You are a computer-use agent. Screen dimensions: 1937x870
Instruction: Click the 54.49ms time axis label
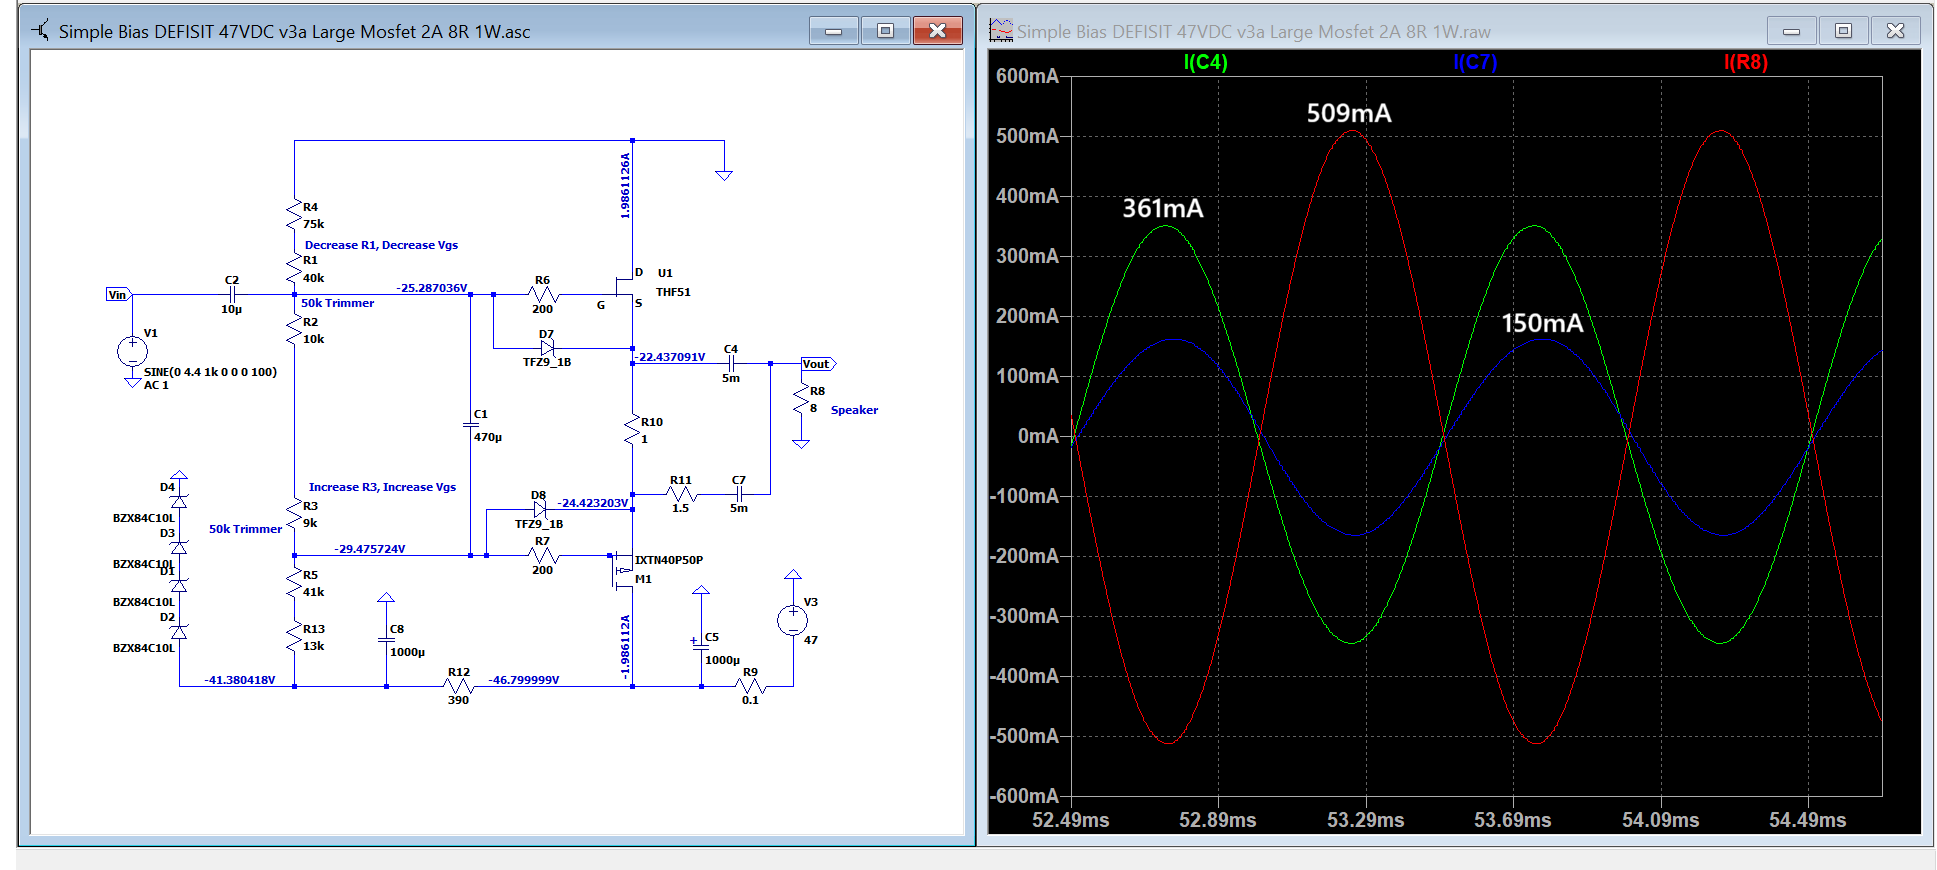click(x=1807, y=820)
